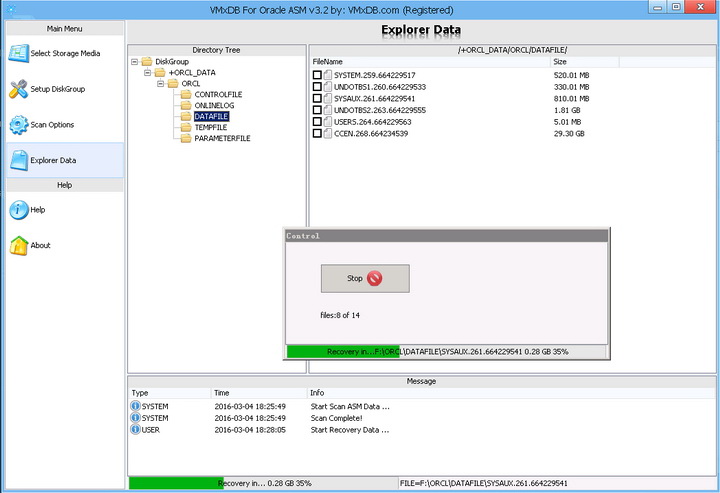720x493 pixels.
Task: Open the About menu entry
Action: click(x=65, y=246)
